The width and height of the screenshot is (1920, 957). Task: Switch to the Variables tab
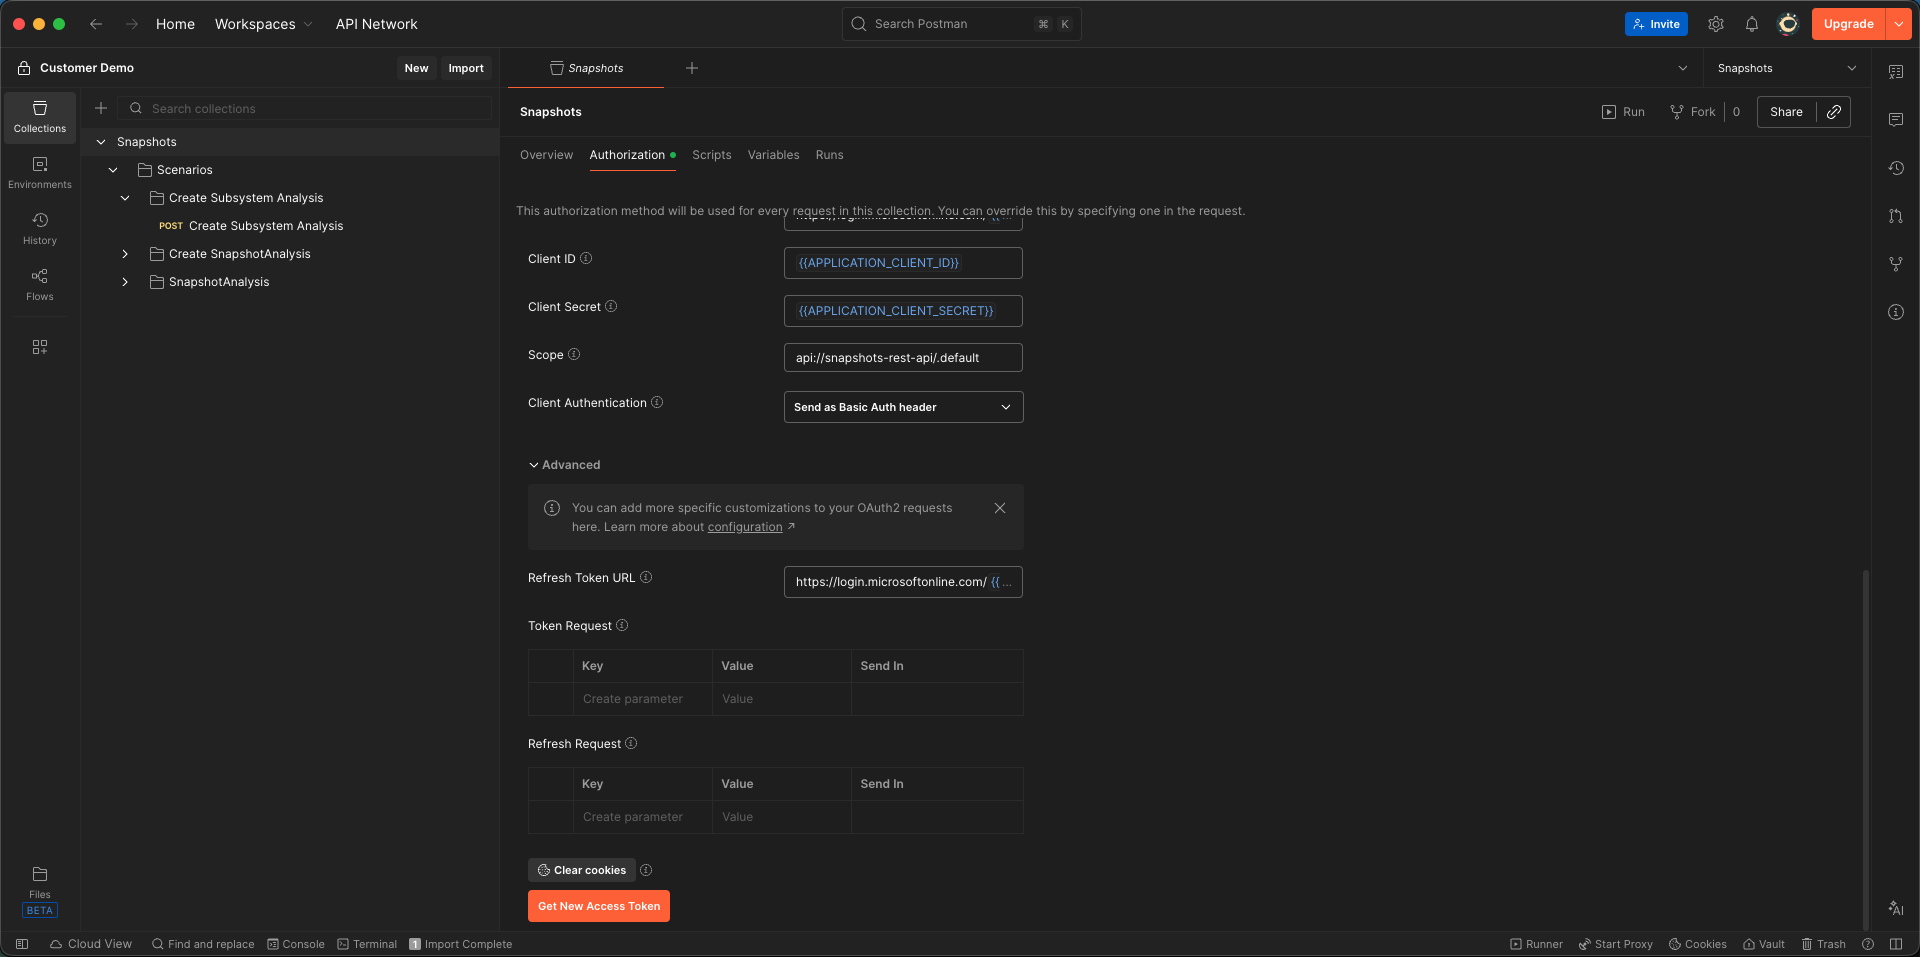pos(773,155)
